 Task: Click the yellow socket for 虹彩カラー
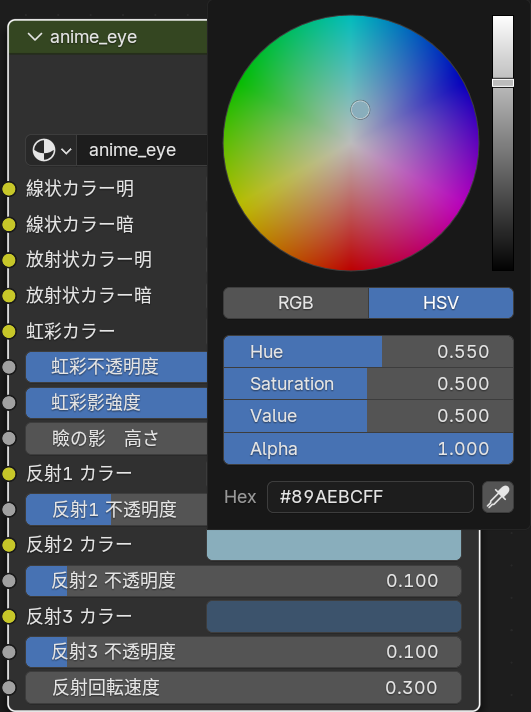pos(9,331)
